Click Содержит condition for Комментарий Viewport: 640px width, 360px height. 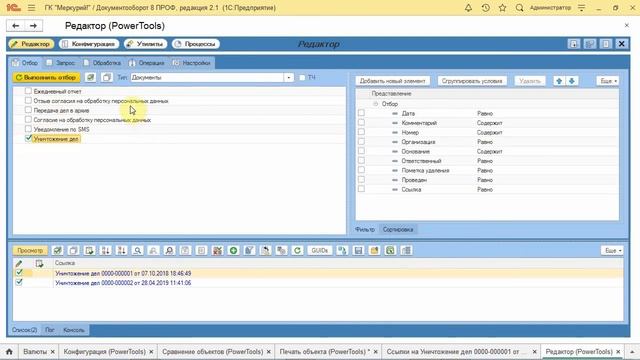(x=489, y=123)
